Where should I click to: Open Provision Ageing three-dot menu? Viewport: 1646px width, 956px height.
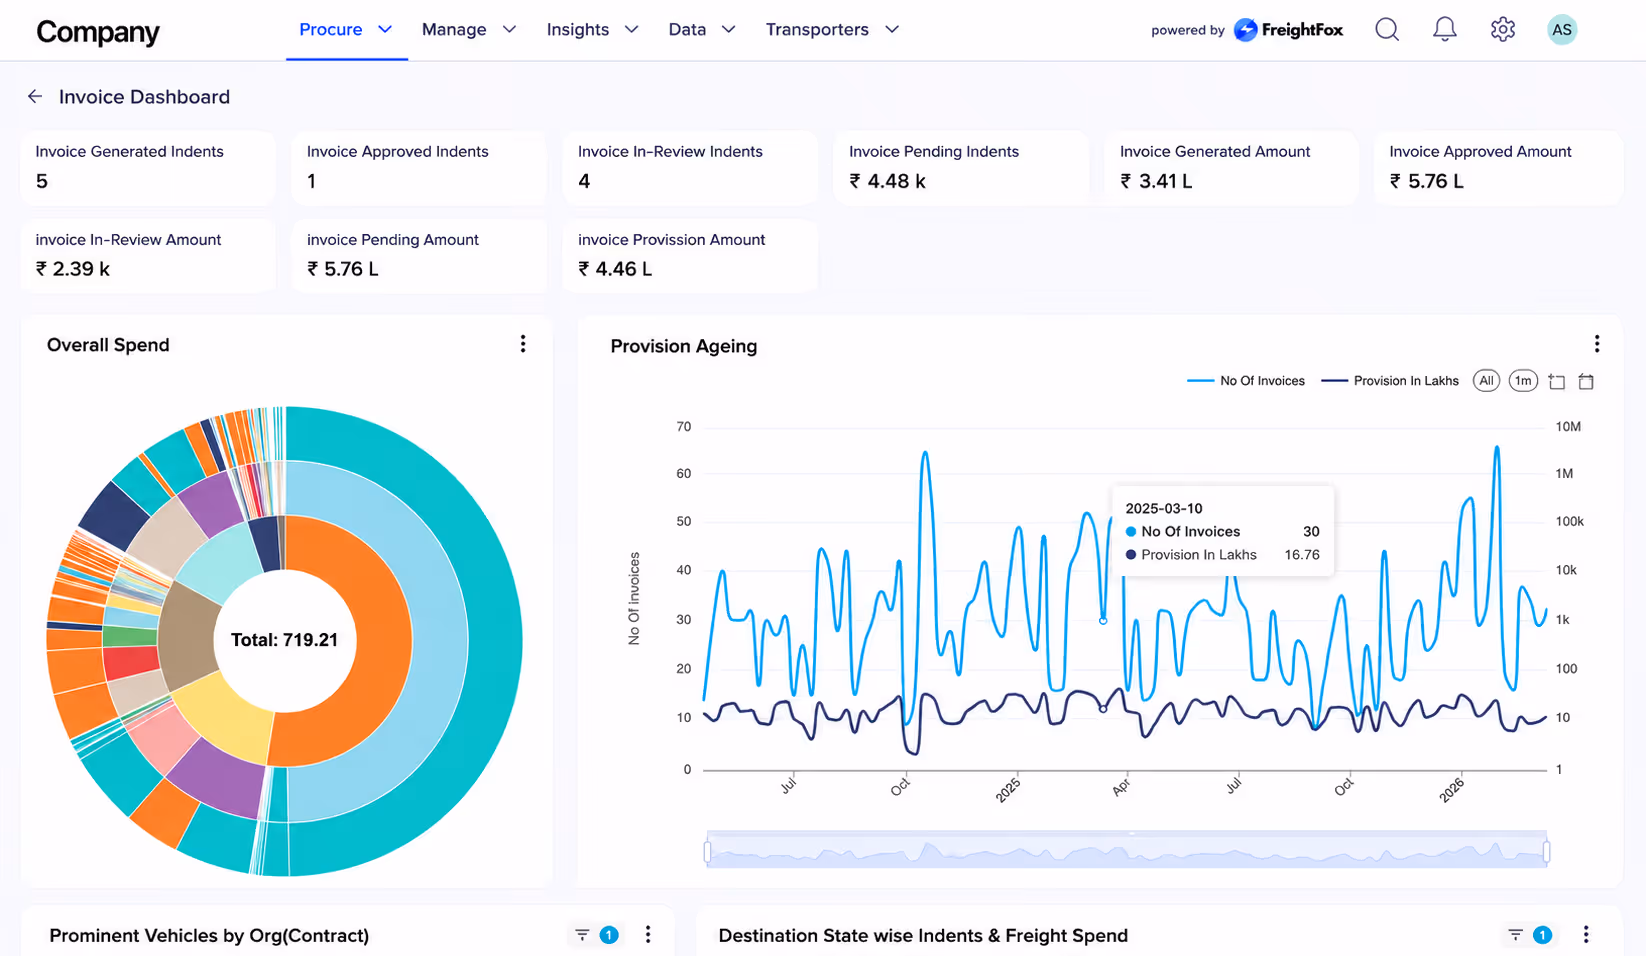coord(1596,344)
